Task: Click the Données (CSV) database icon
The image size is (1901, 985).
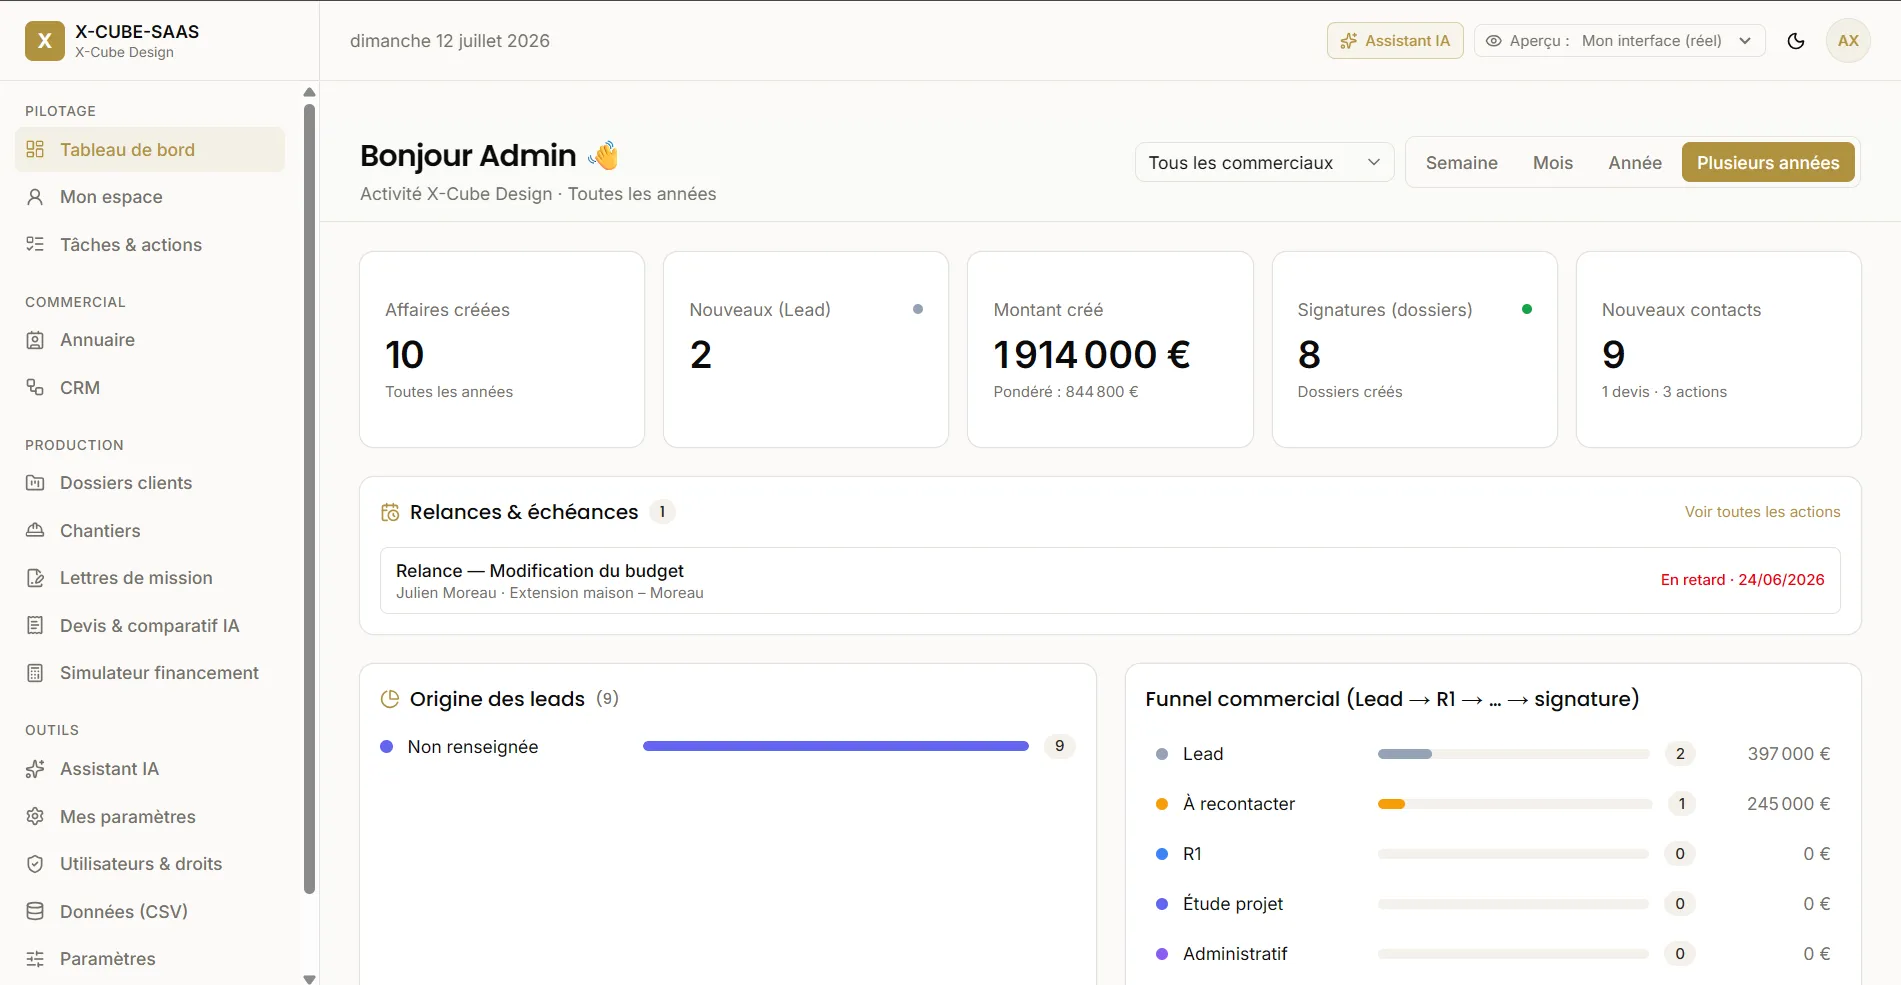Action: [x=35, y=911]
